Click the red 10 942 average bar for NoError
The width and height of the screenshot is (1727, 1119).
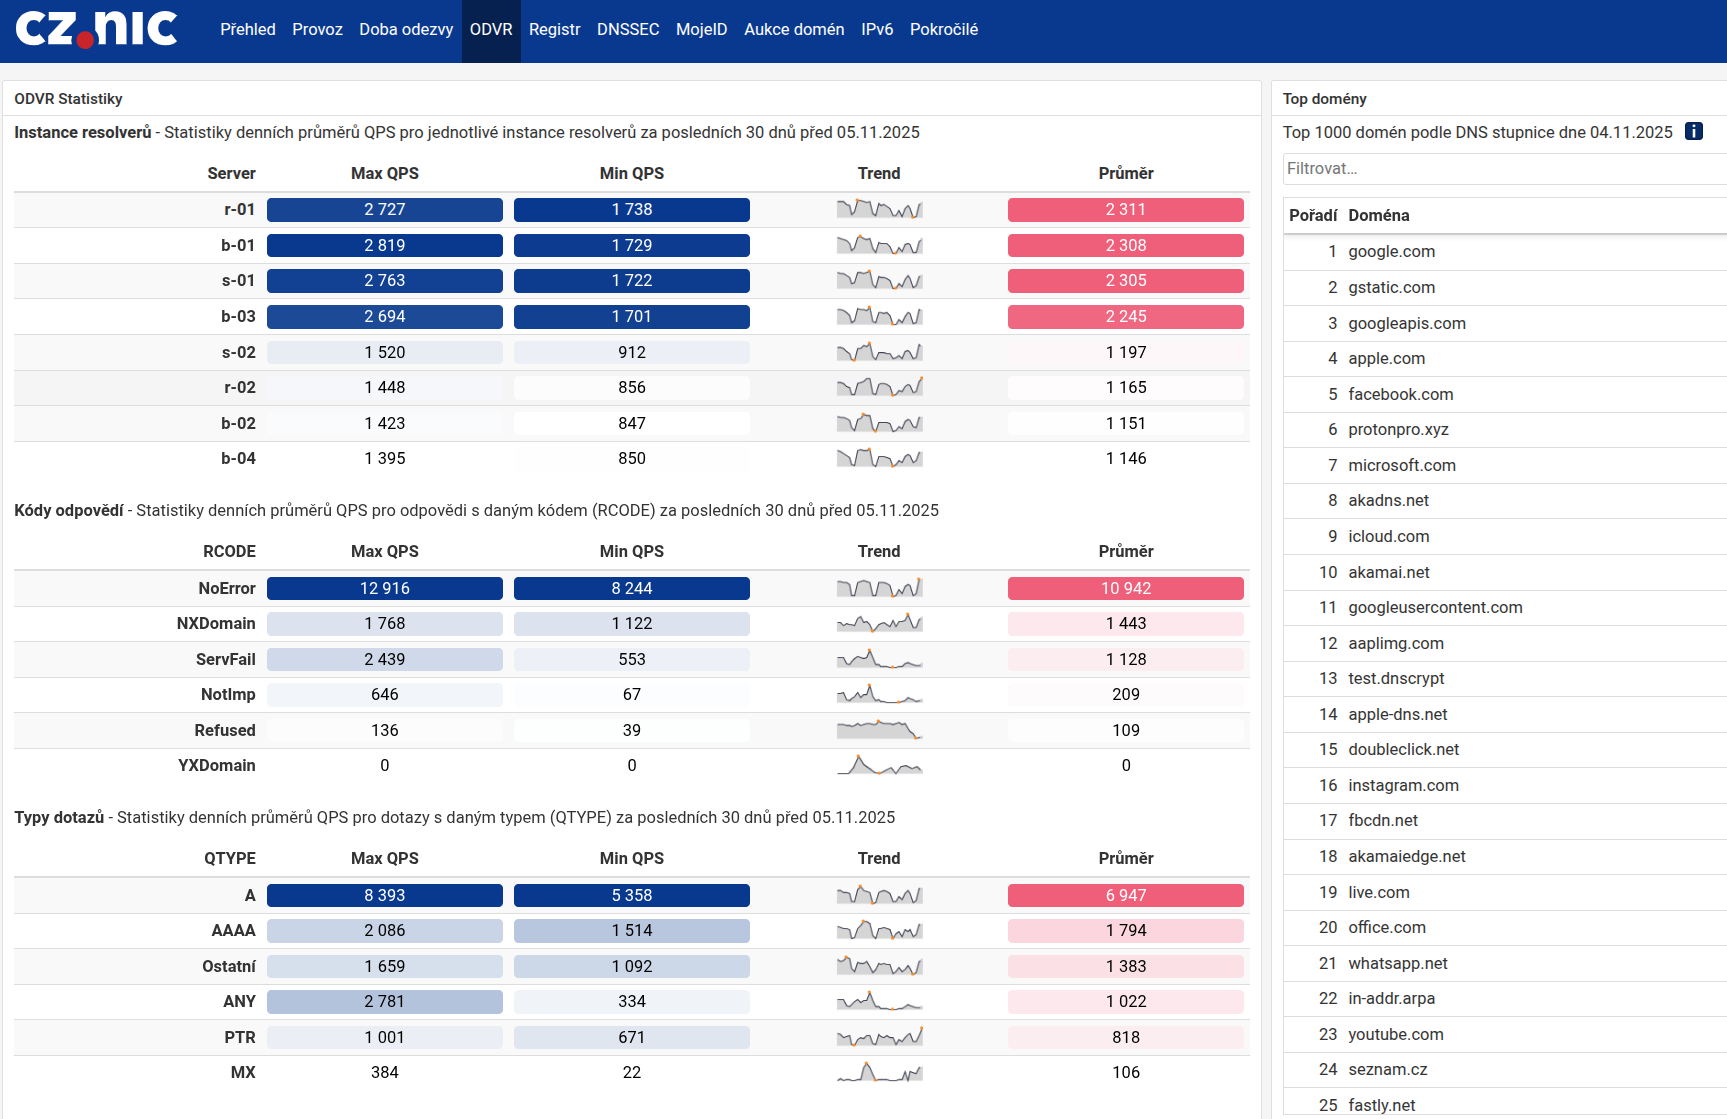pos(1125,589)
